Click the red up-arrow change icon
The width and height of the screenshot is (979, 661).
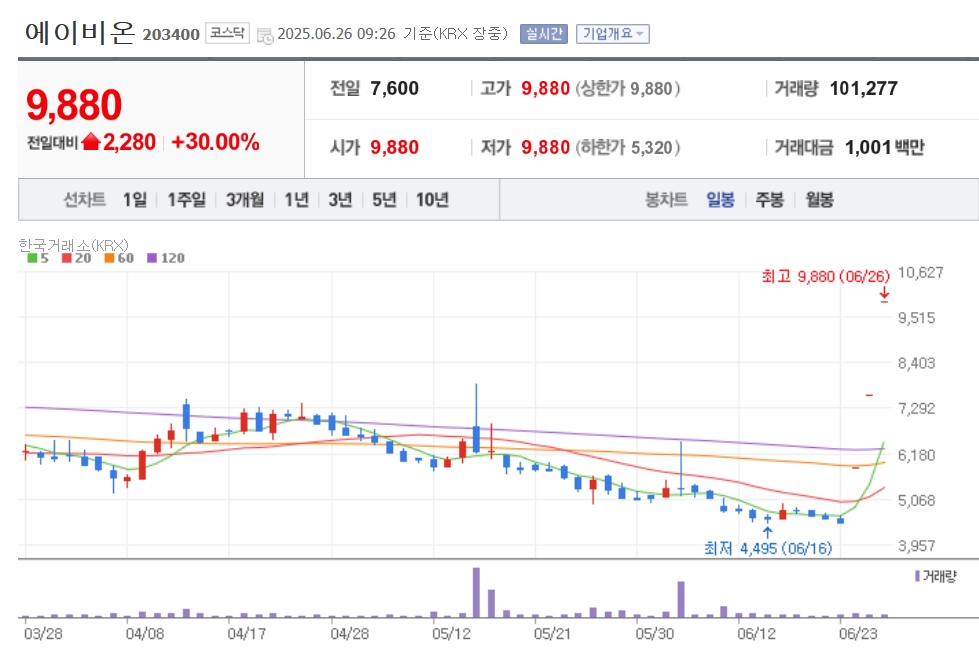(x=91, y=142)
